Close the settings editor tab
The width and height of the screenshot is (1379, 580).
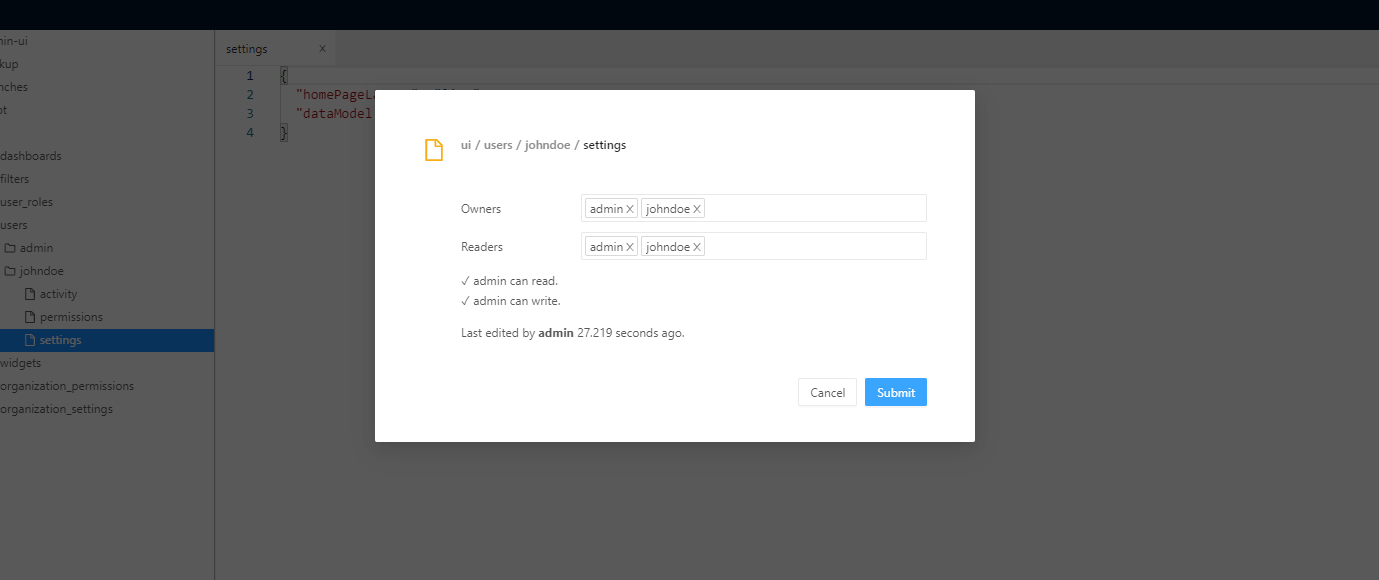pos(322,48)
